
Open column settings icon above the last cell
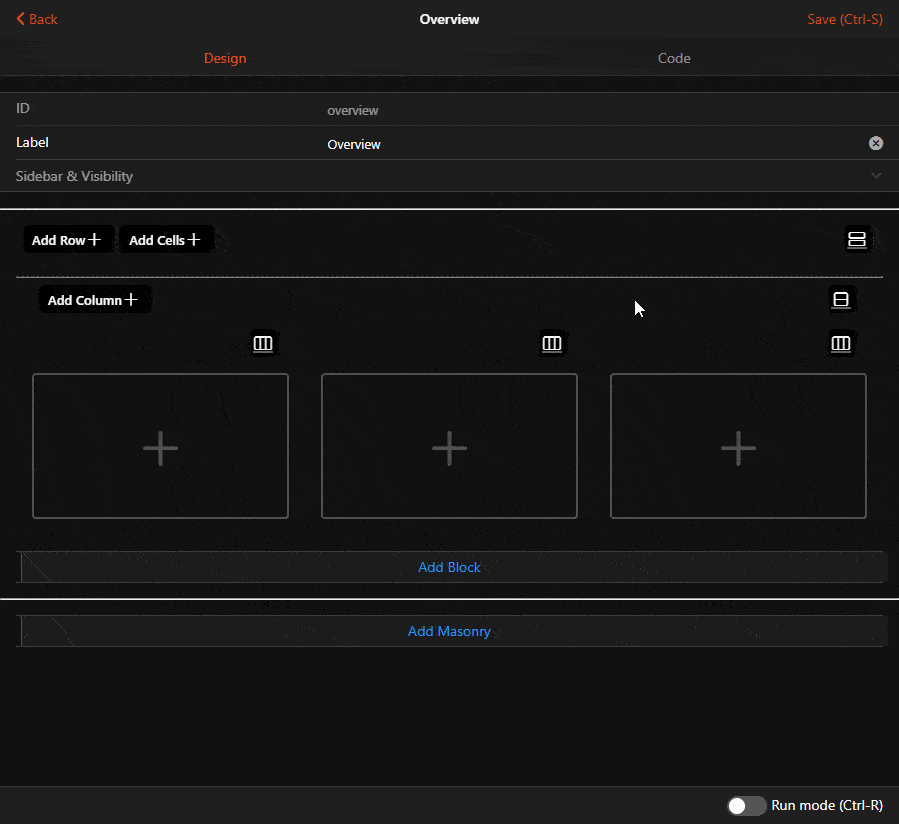click(841, 343)
